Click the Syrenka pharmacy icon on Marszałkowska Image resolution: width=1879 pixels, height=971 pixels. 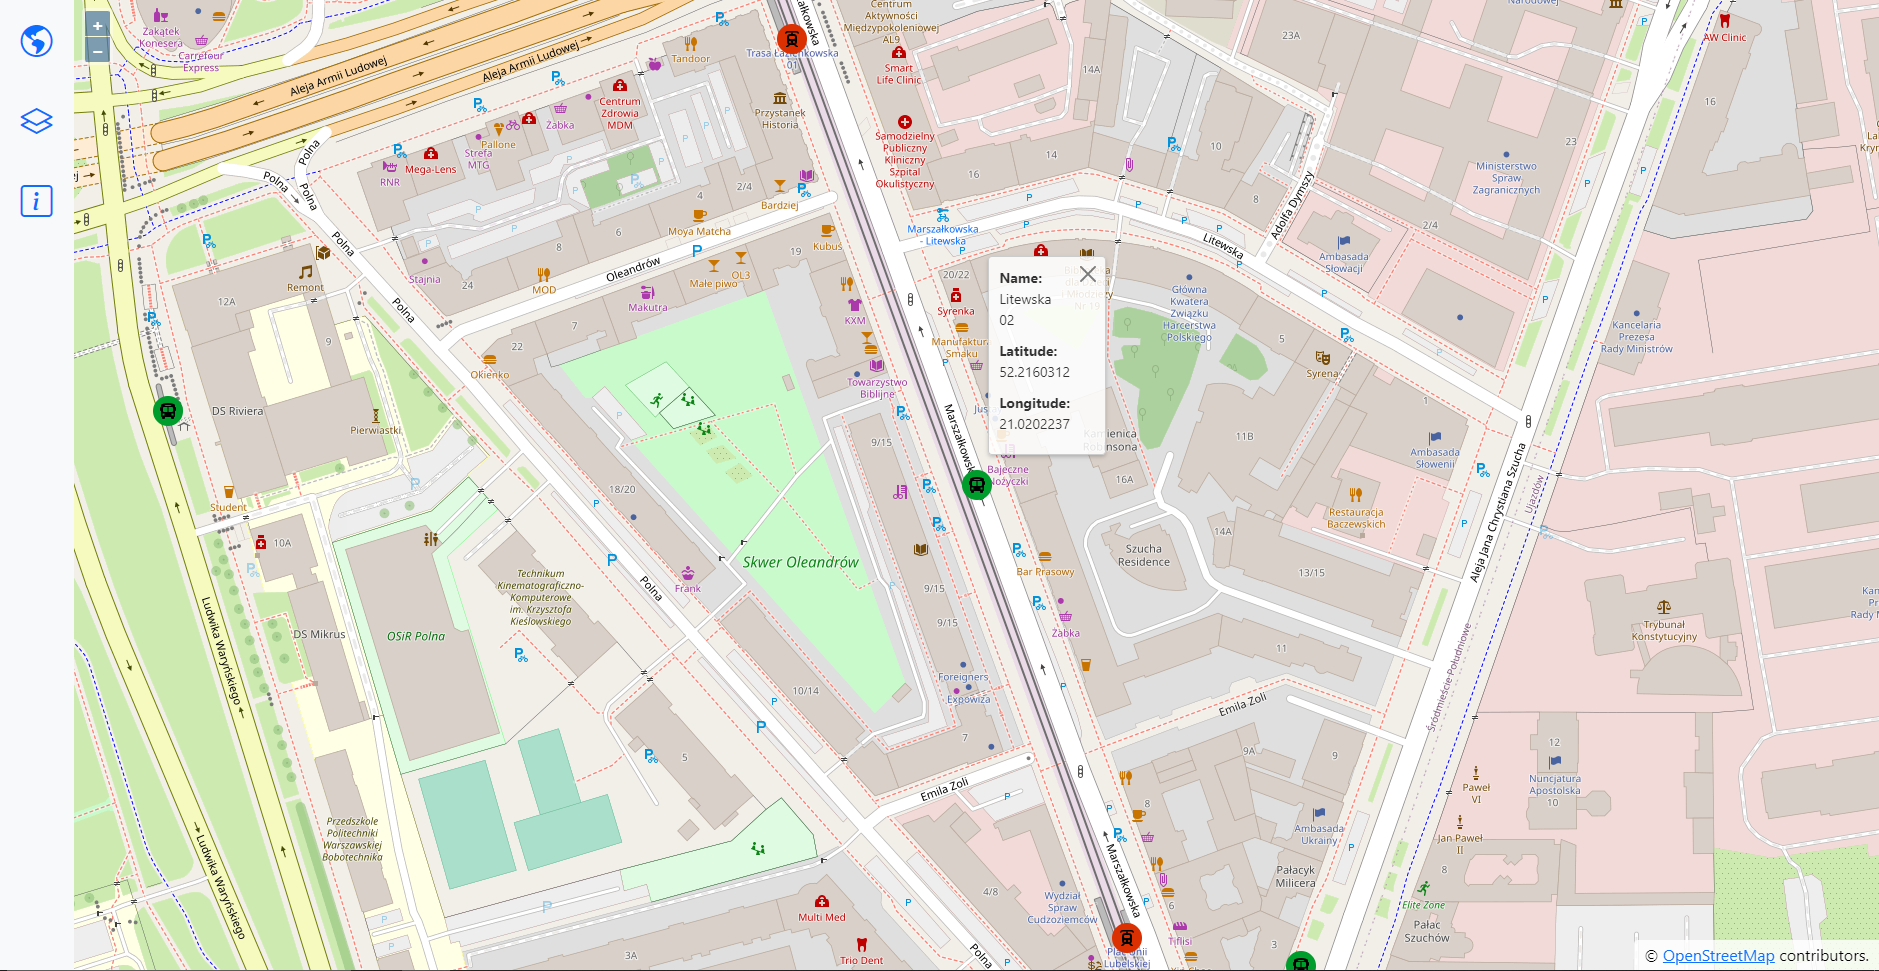[956, 295]
